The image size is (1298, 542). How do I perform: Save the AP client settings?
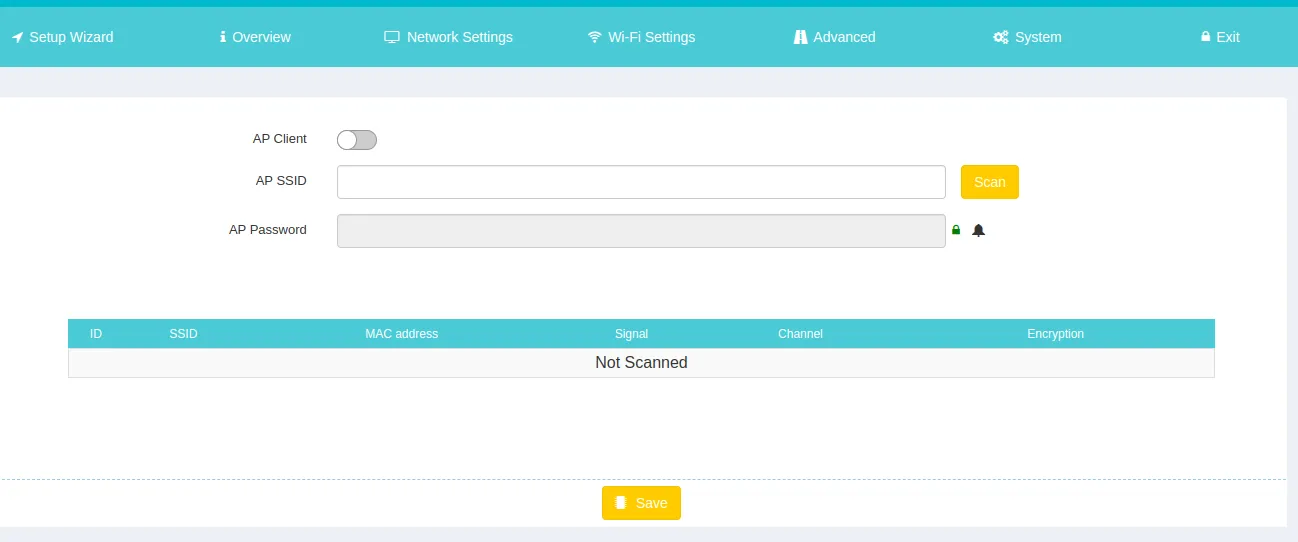[x=641, y=503]
